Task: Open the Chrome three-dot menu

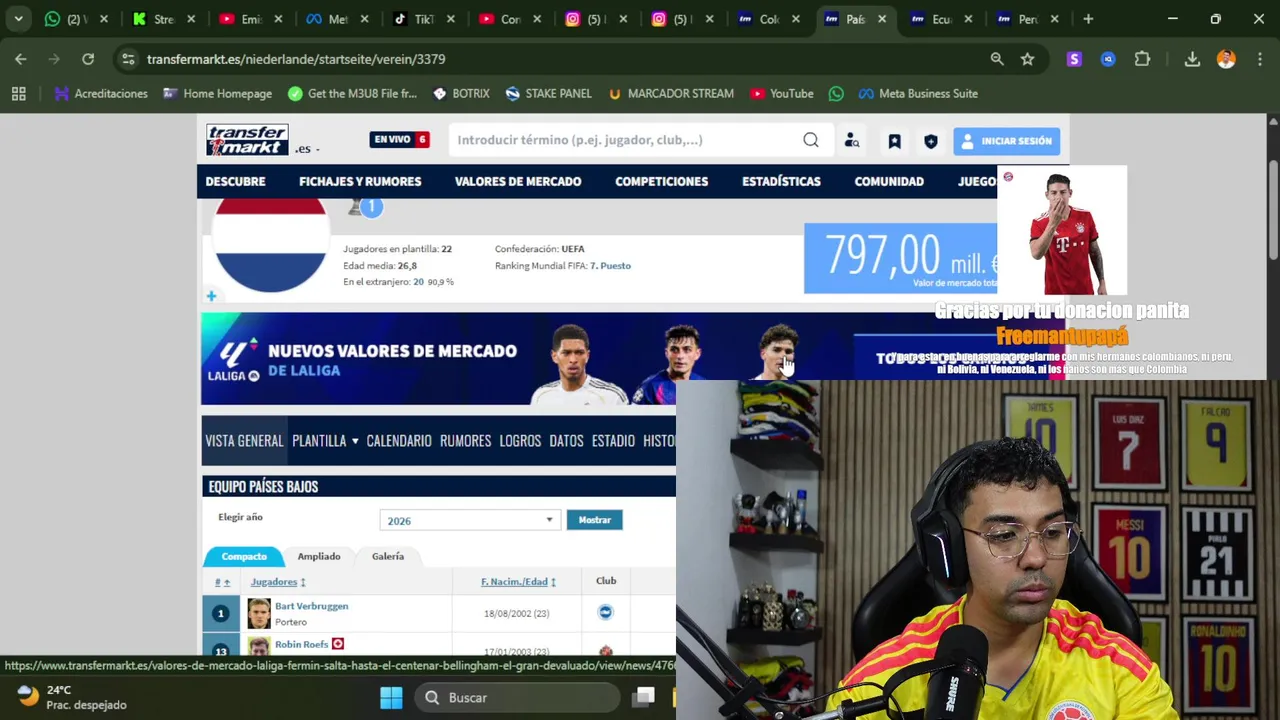Action: pos(1258,59)
